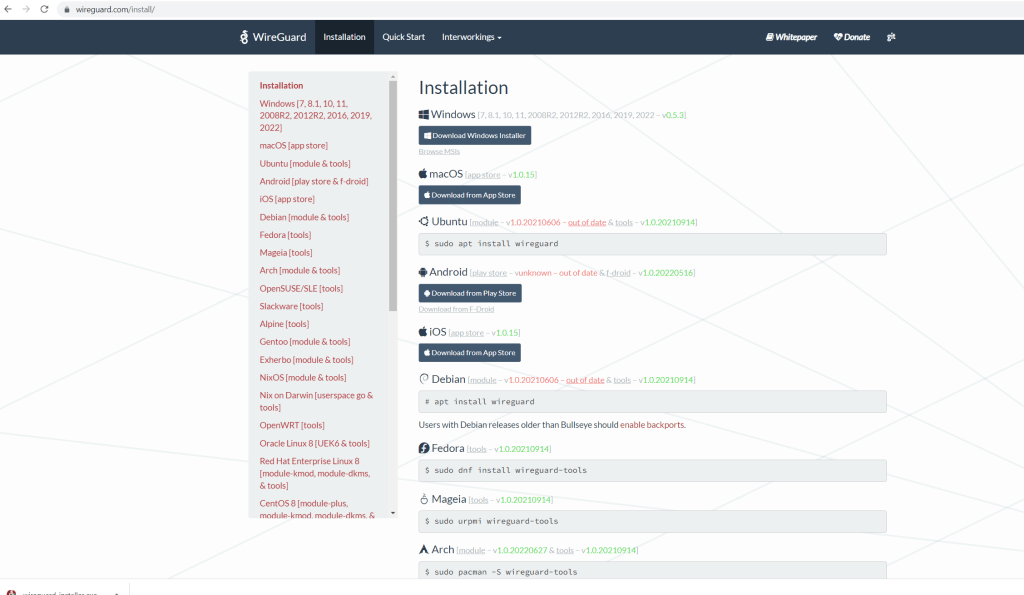Select Installation in the sidebar

pyautogui.click(x=281, y=86)
